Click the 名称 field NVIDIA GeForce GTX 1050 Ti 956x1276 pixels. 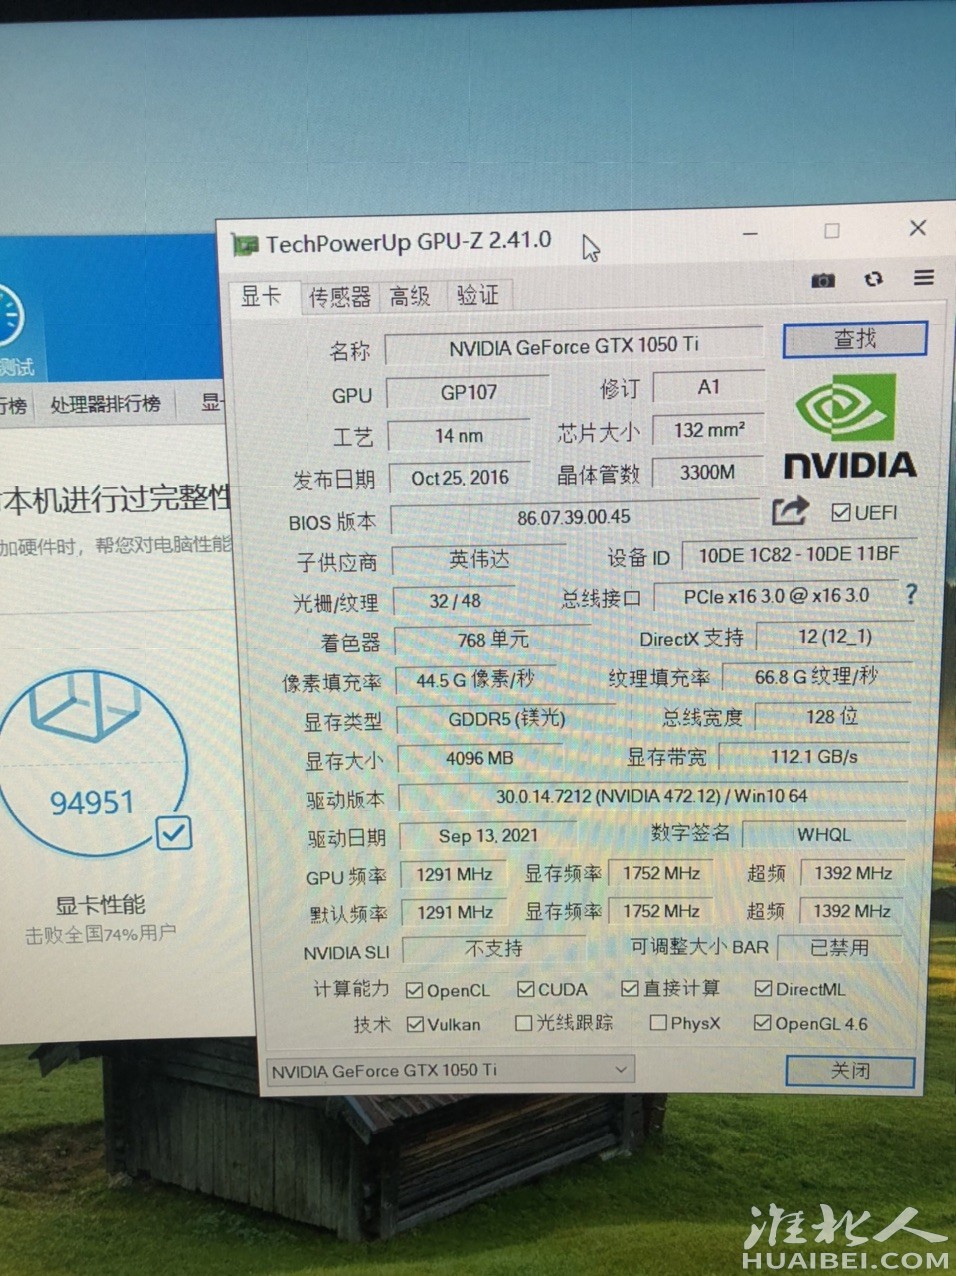pos(574,346)
